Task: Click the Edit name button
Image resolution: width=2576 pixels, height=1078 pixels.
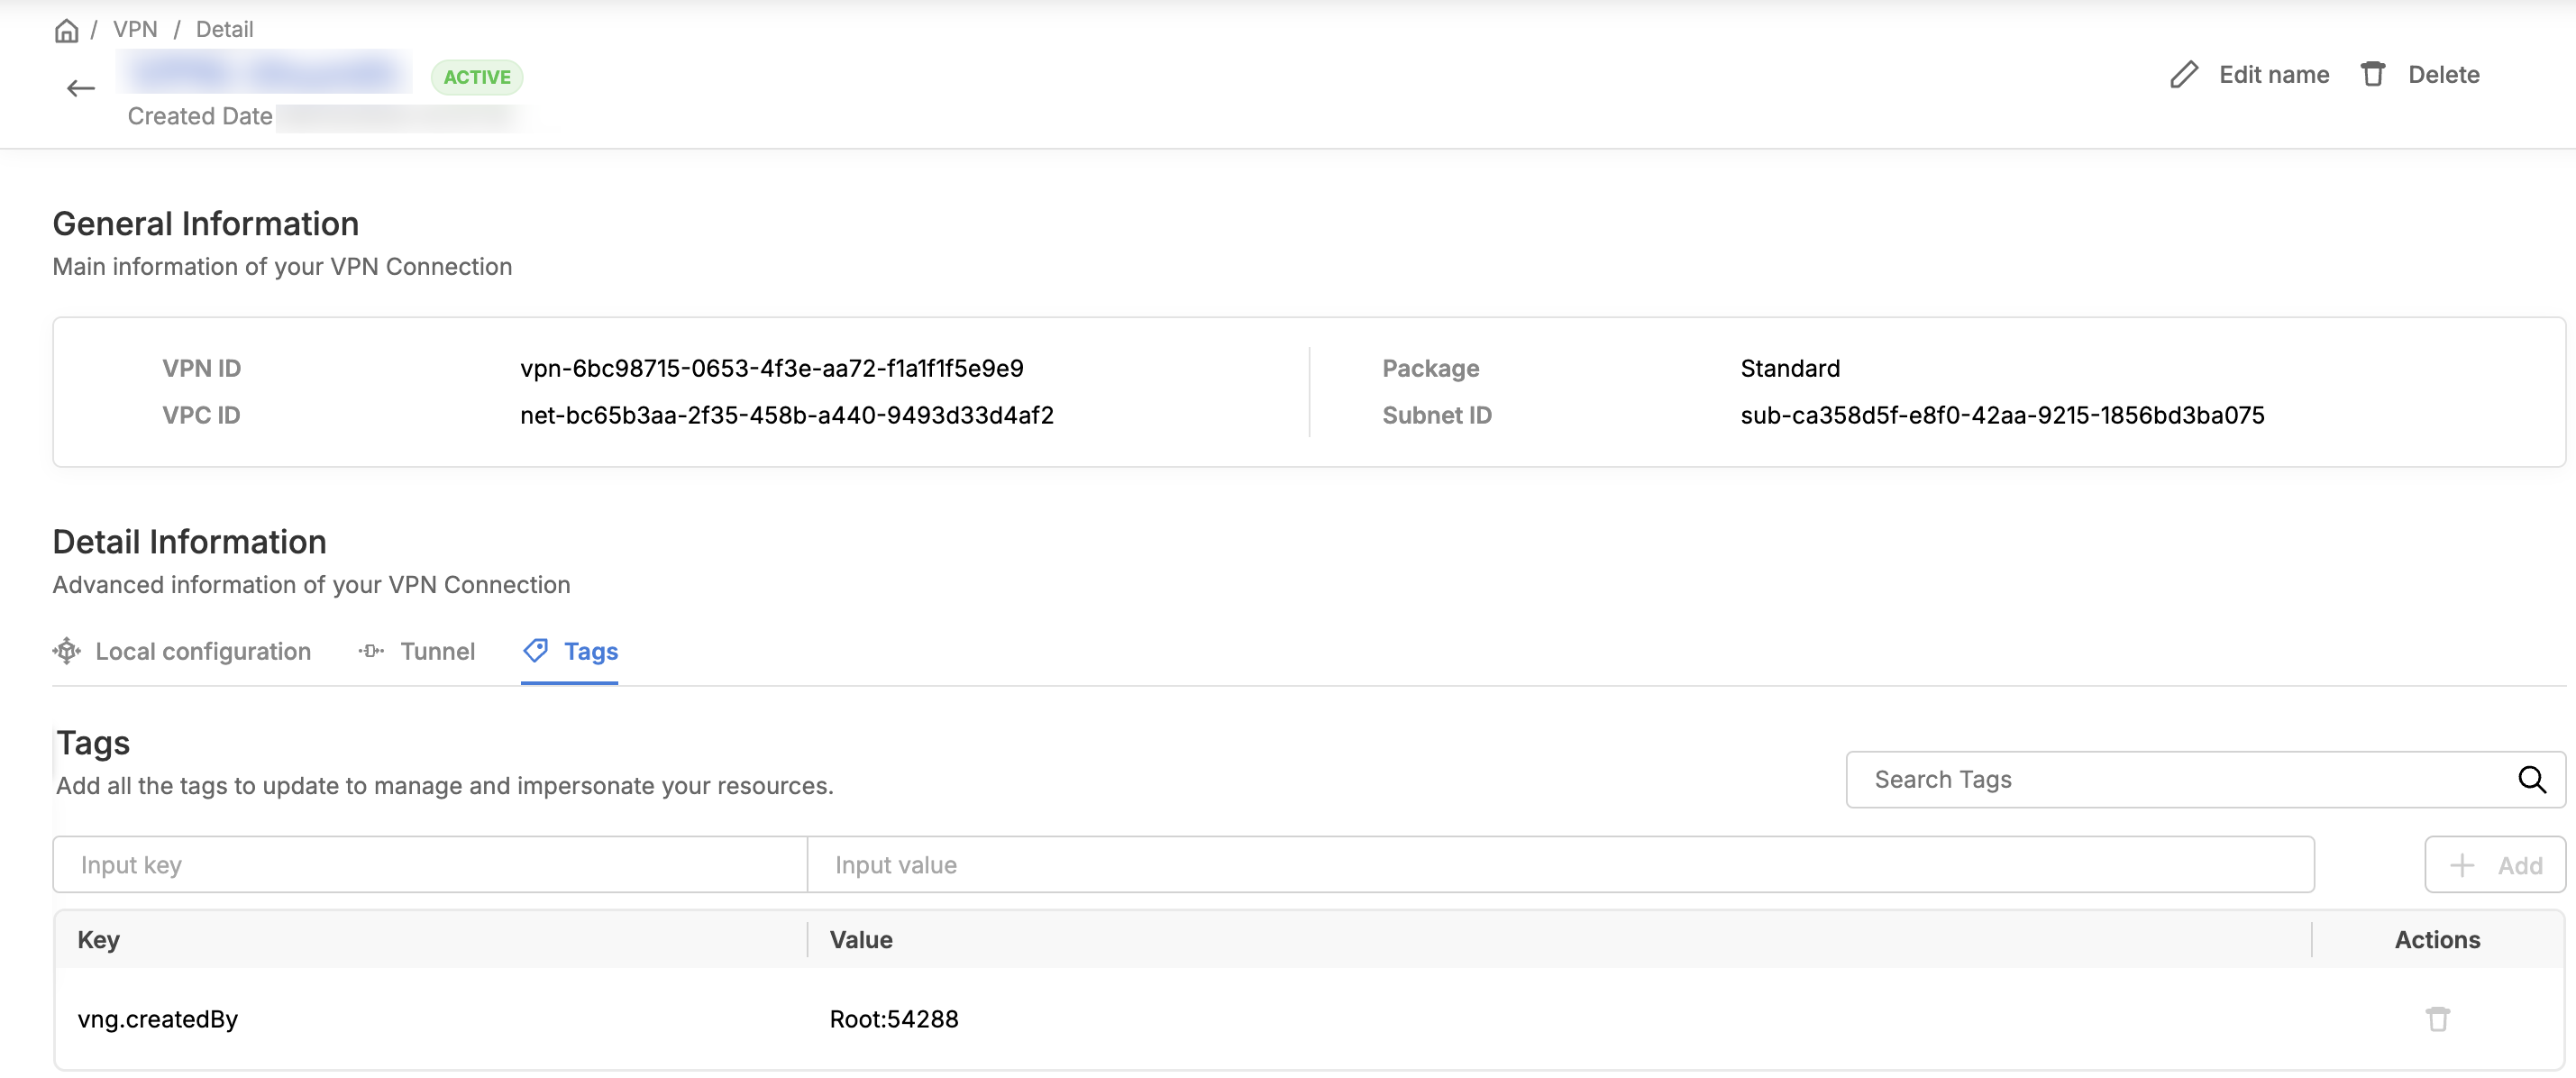Action: 2273,75
